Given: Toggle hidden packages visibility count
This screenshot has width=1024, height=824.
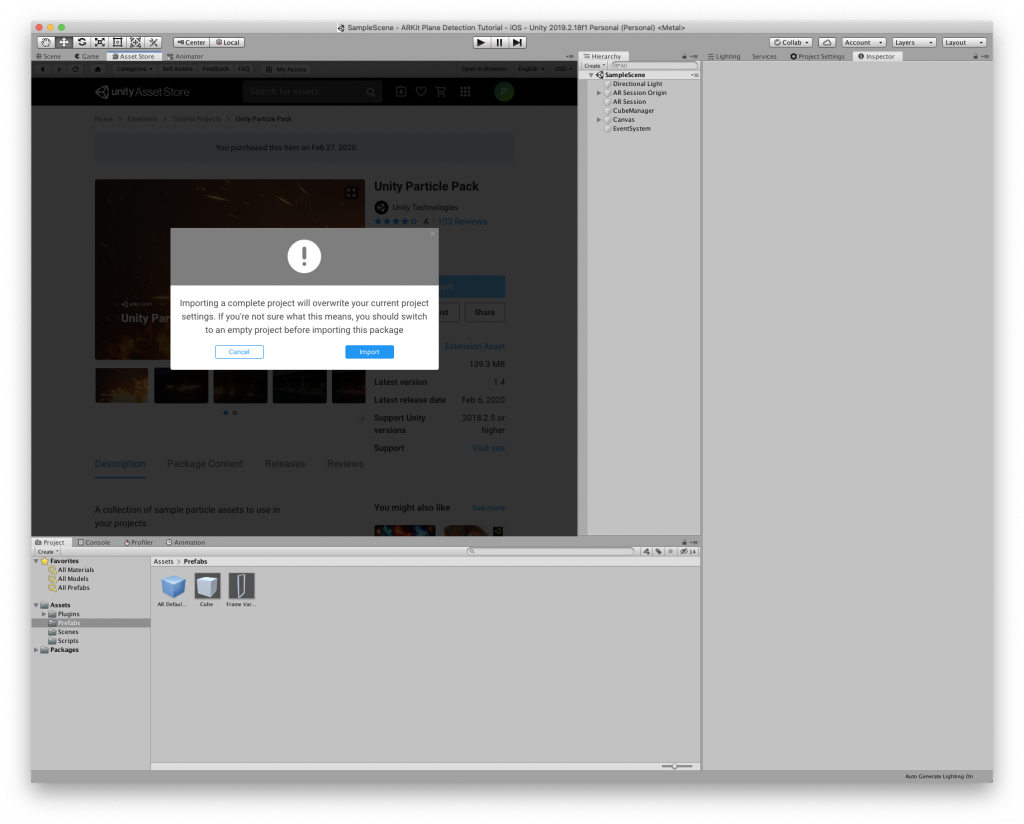Looking at the screenshot, I should [688, 552].
